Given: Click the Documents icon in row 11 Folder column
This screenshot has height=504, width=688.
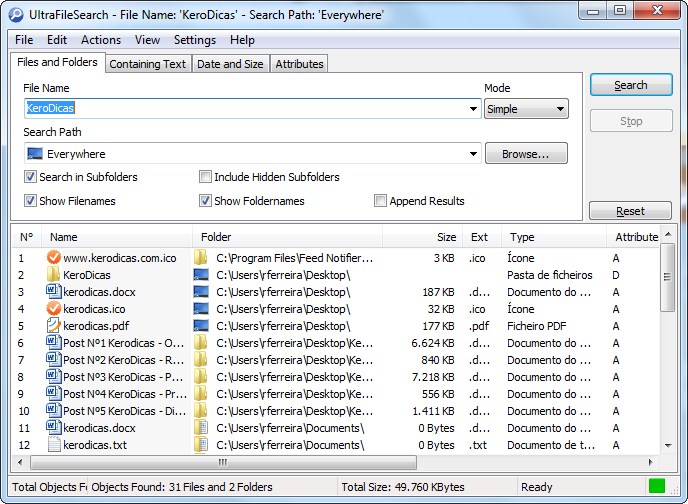Looking at the screenshot, I should pos(201,428).
